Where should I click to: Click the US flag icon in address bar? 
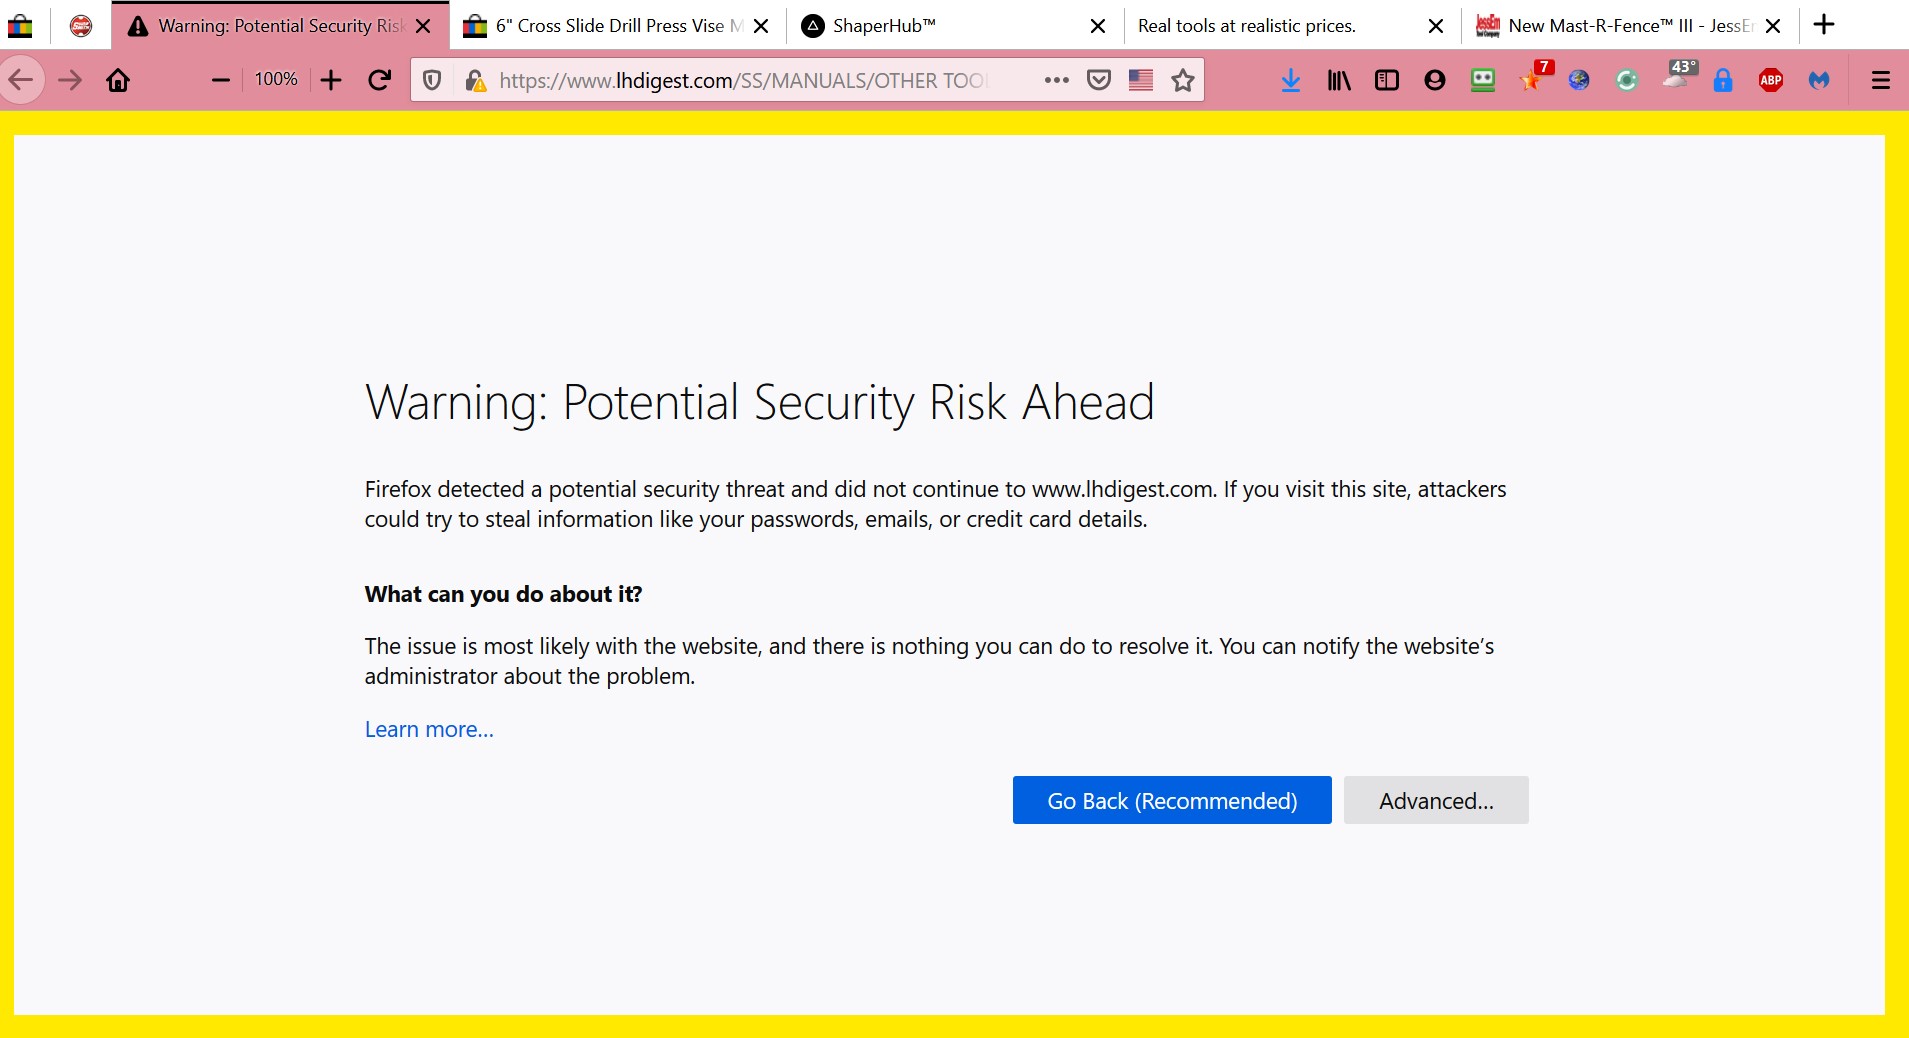(1141, 80)
